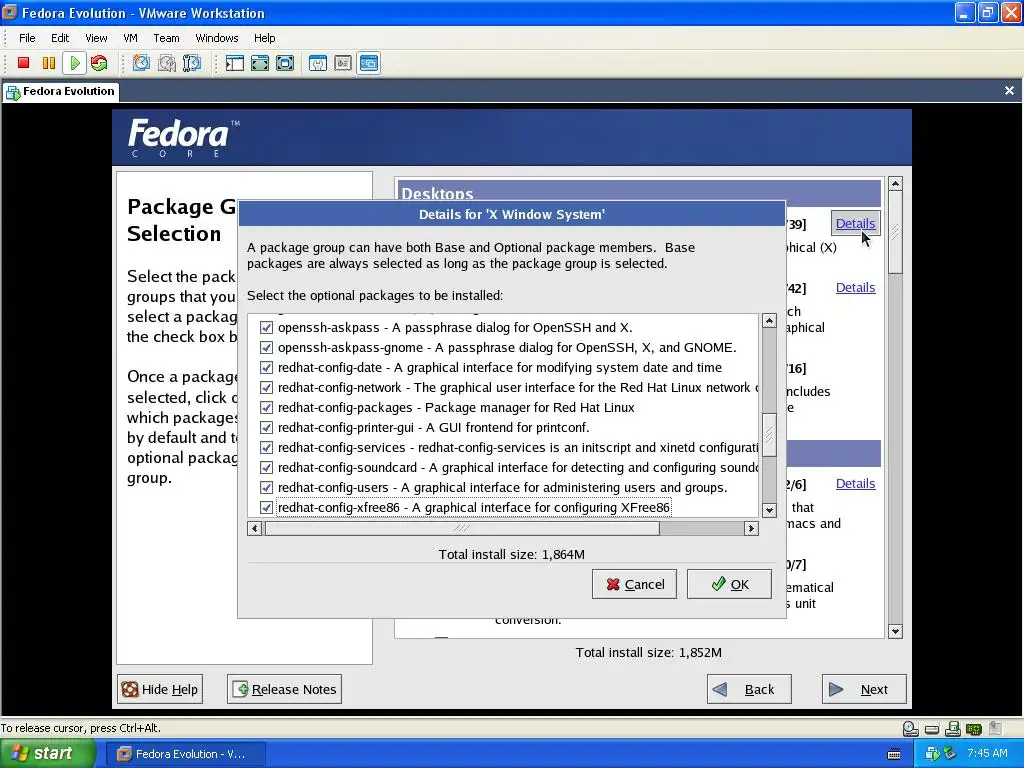Screen dimensions: 1024x768
Task: Click the package list scroll down arrow
Action: tap(769, 510)
